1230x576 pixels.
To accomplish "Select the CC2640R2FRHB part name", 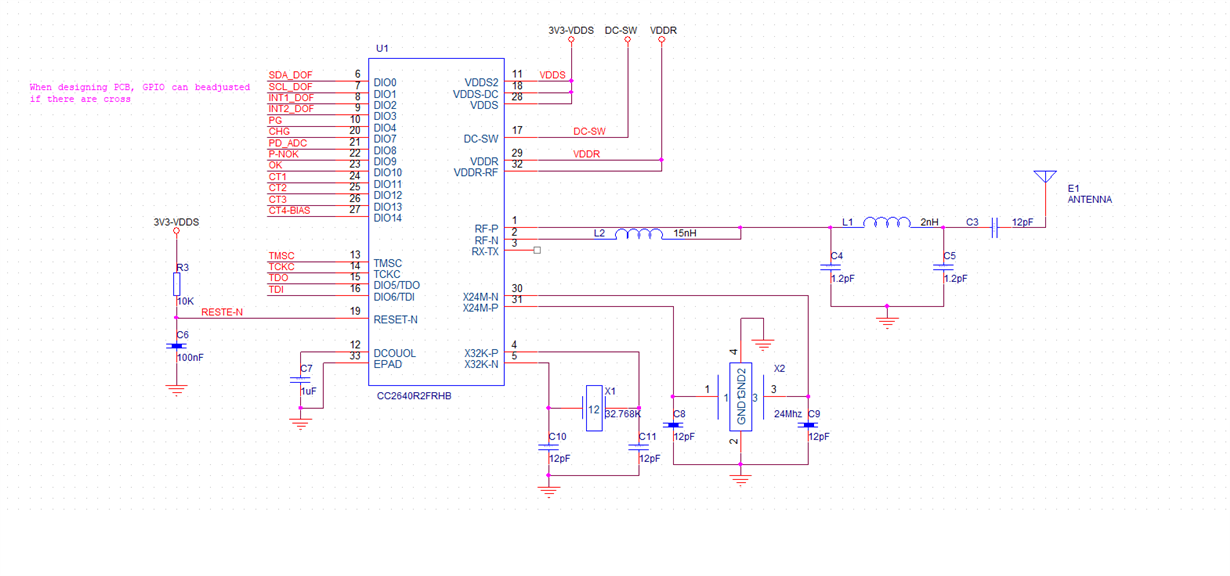I will (x=414, y=396).
